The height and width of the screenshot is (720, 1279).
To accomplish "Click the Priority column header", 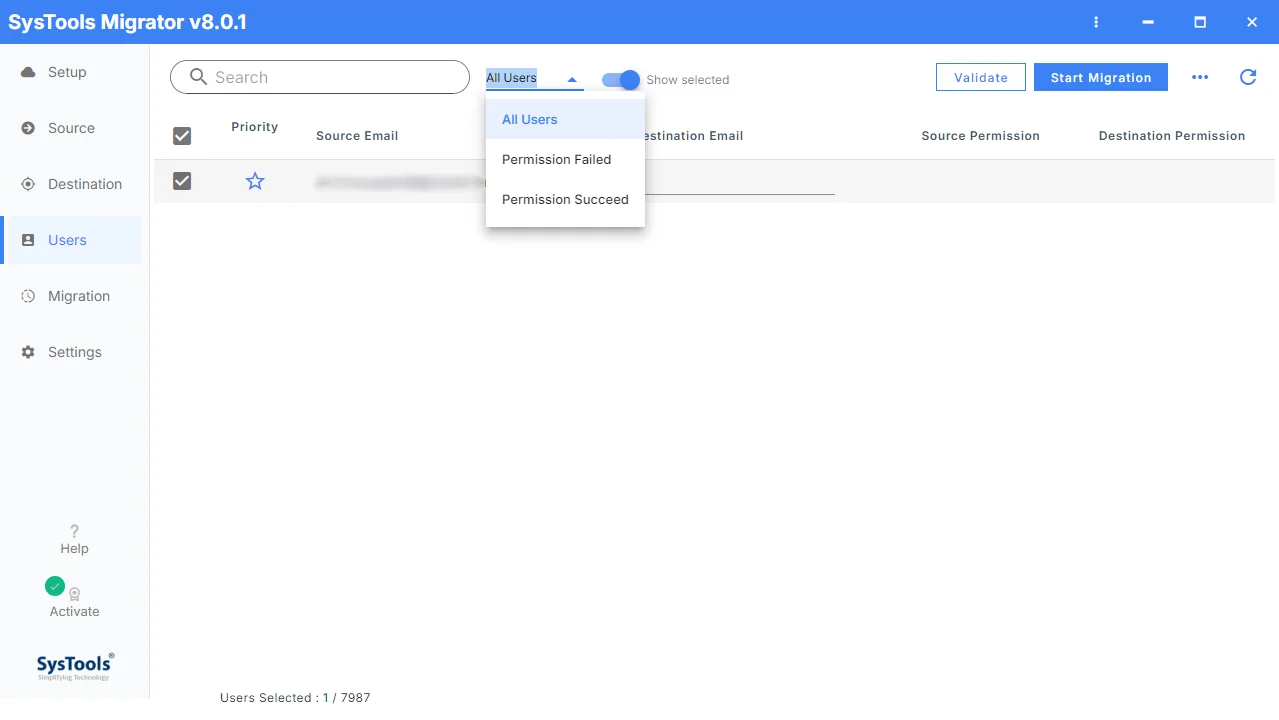I will tap(255, 127).
